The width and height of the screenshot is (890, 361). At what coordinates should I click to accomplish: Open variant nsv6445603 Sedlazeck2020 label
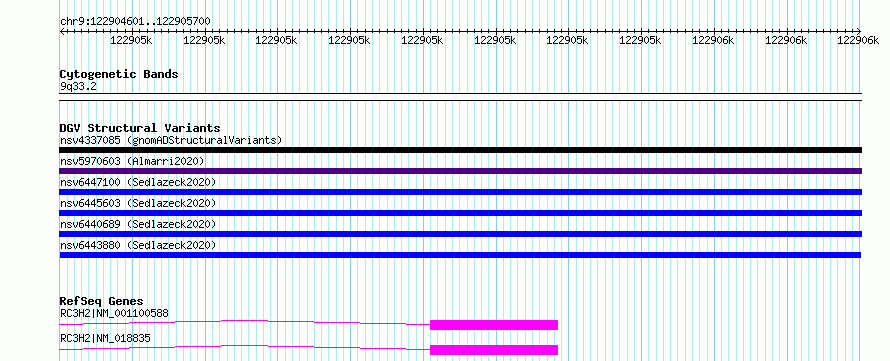[x=138, y=203]
